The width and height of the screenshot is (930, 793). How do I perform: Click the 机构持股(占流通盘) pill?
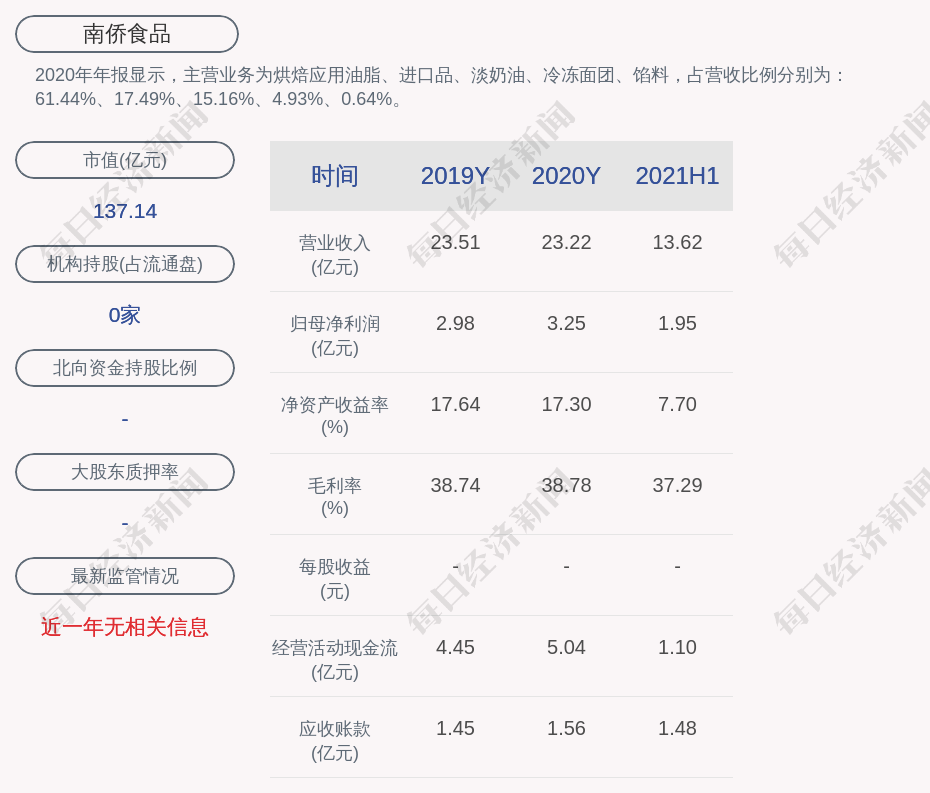[125, 264]
